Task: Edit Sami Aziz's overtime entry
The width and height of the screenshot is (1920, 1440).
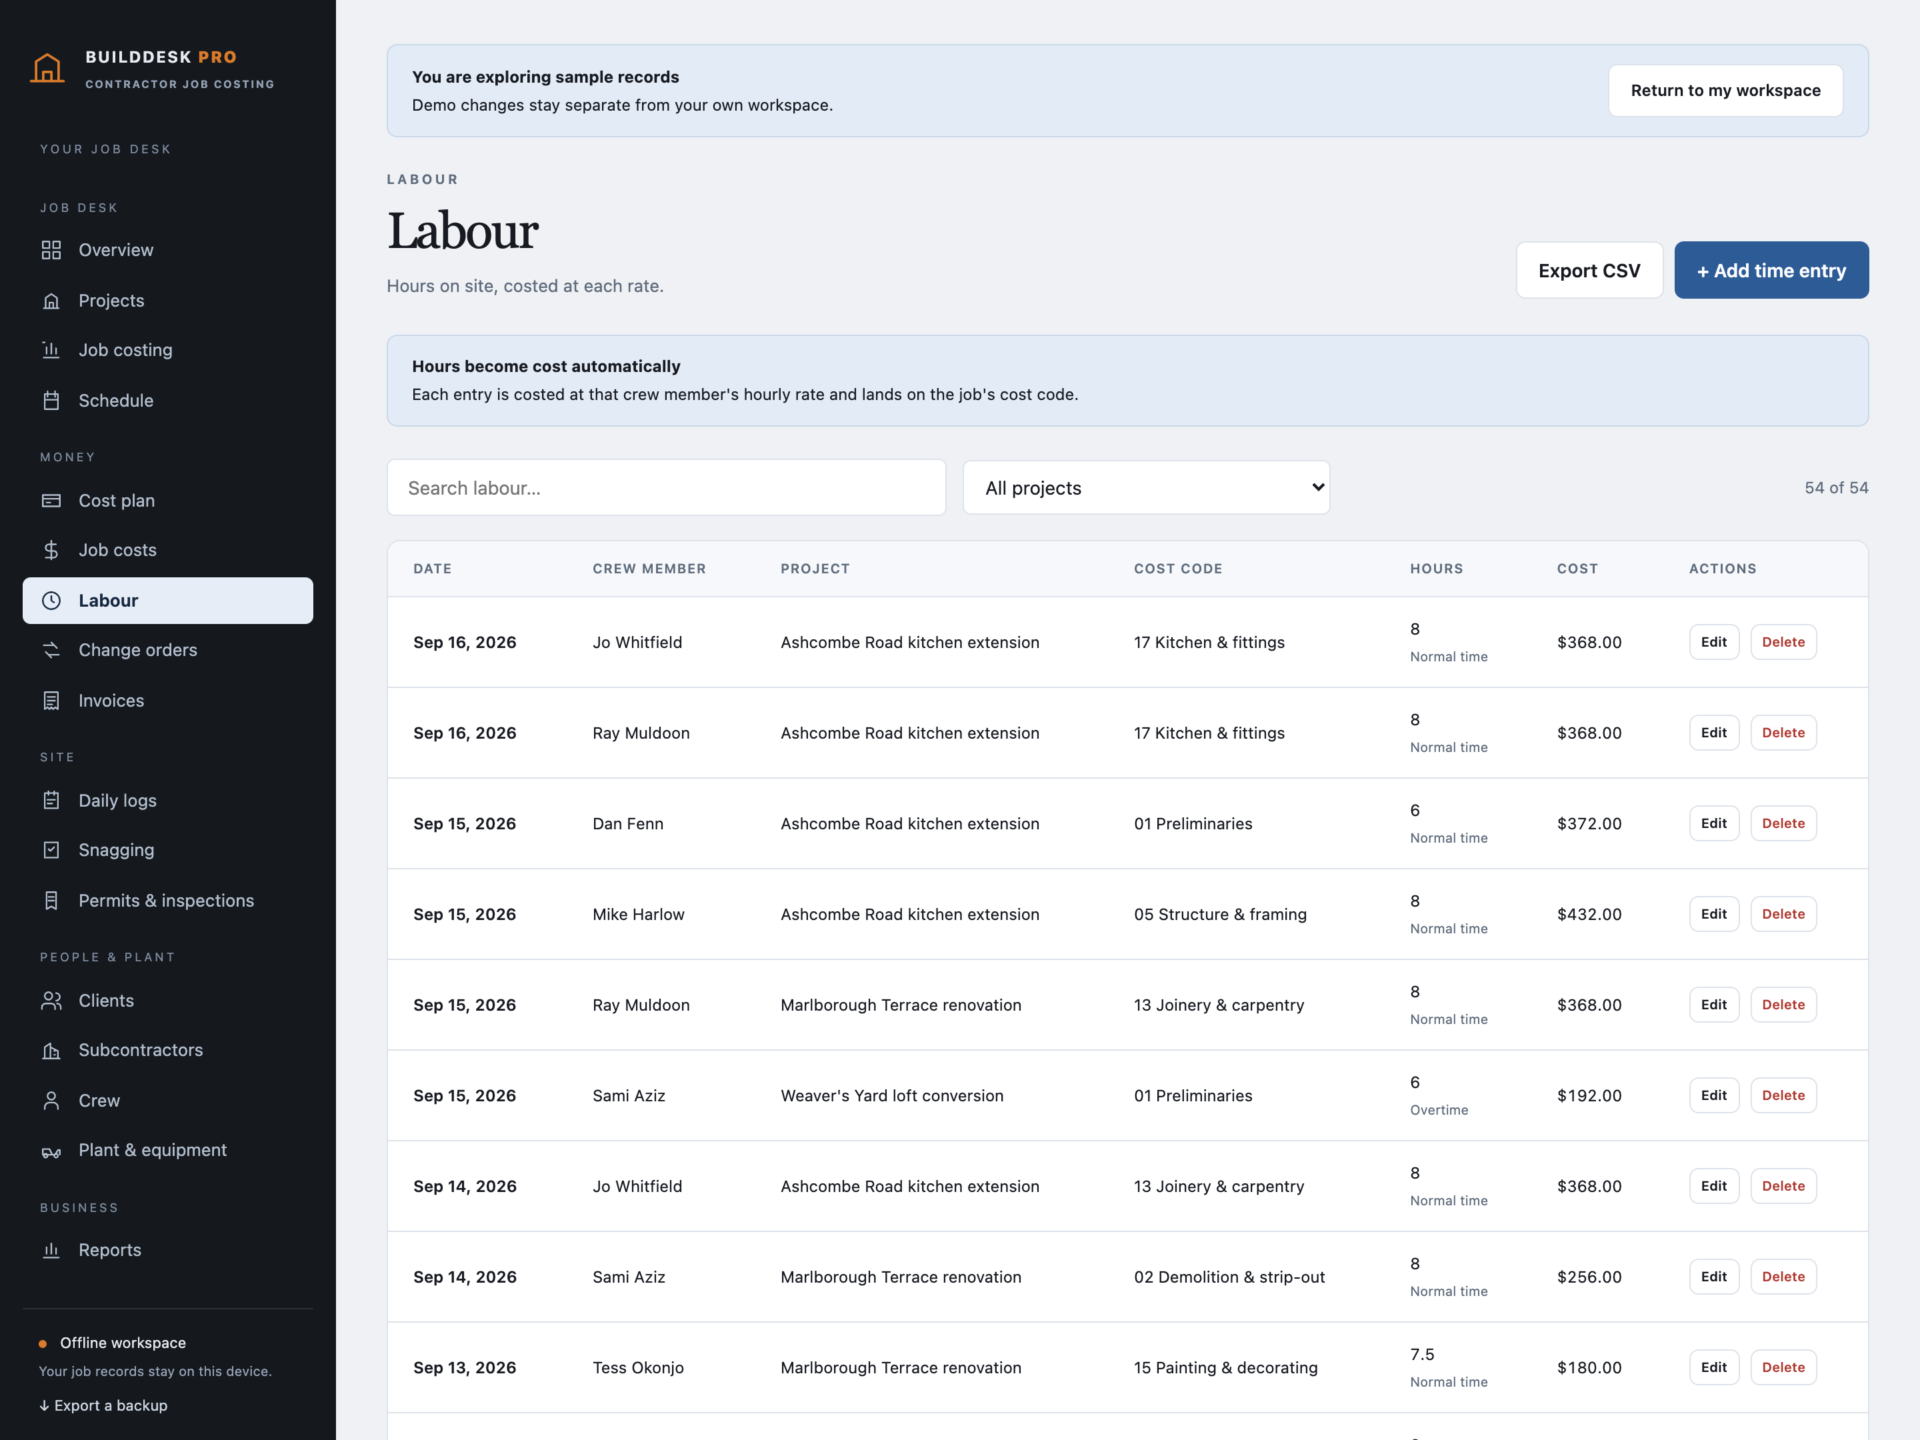Action: tap(1713, 1095)
